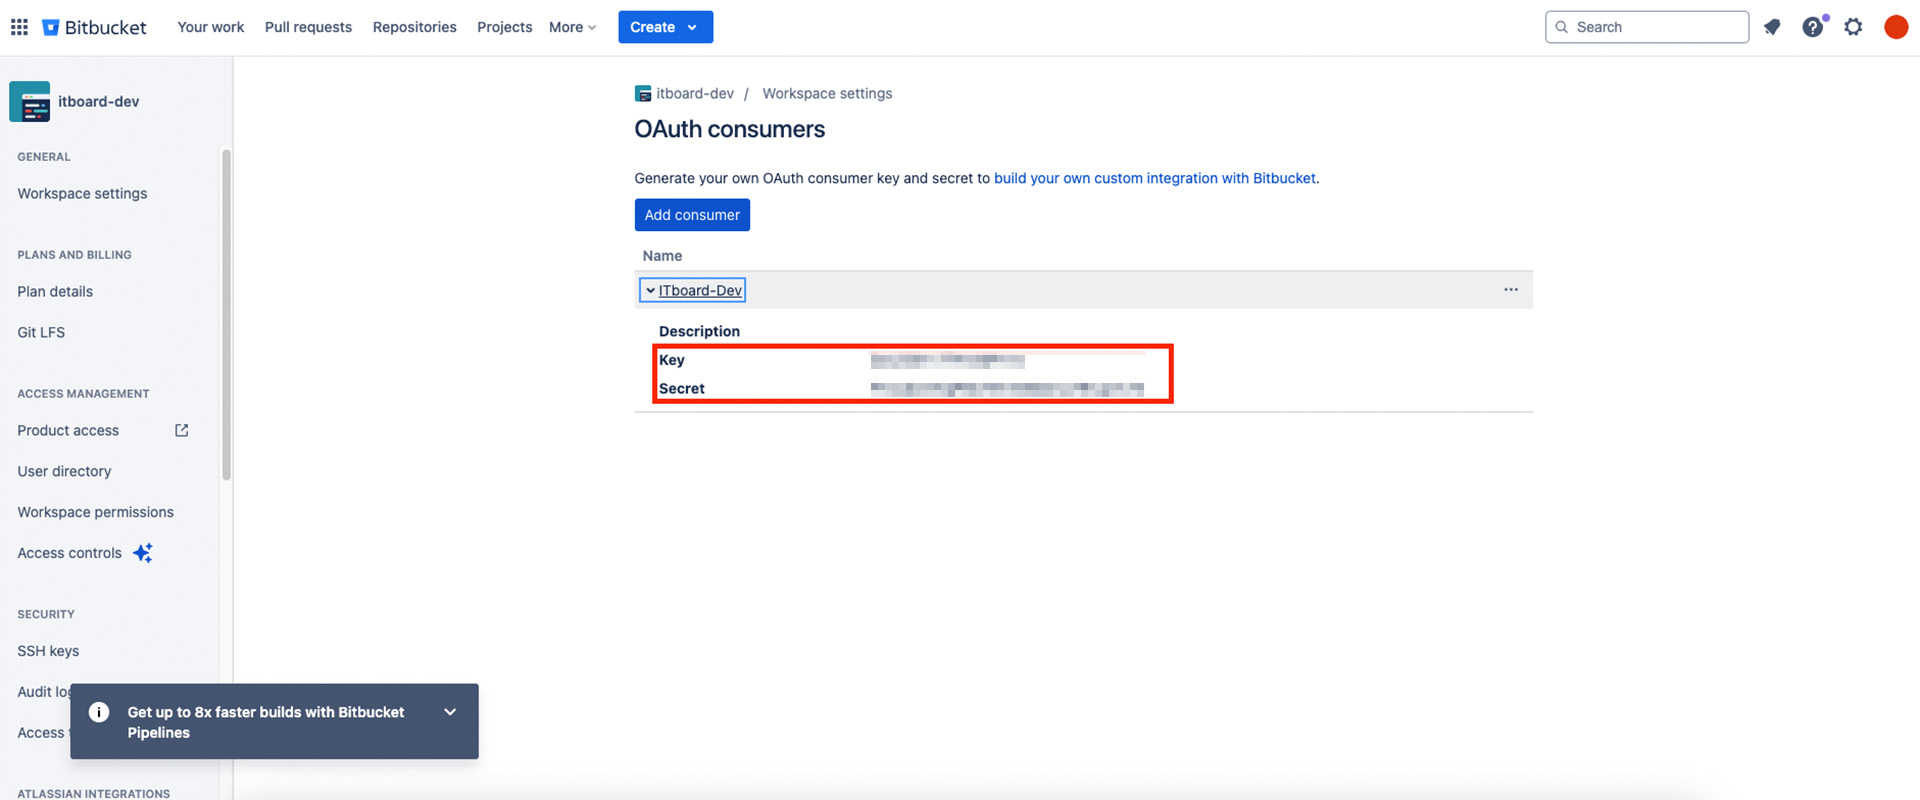Open the ITboard-Dev consumer actions ellipsis
Image resolution: width=1920 pixels, height=800 pixels.
(1510, 290)
